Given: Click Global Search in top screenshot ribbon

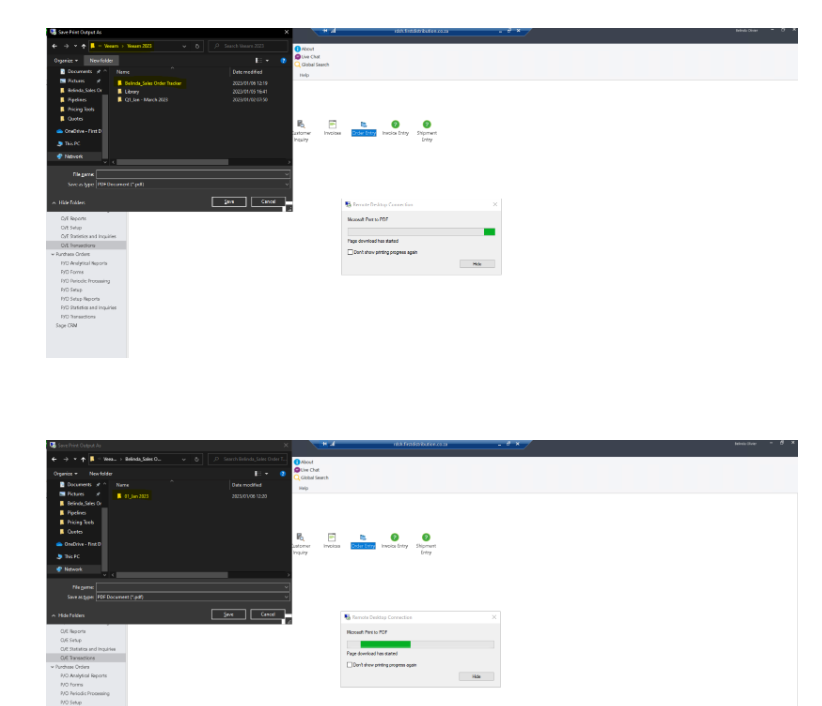Looking at the screenshot, I should pyautogui.click(x=312, y=64).
